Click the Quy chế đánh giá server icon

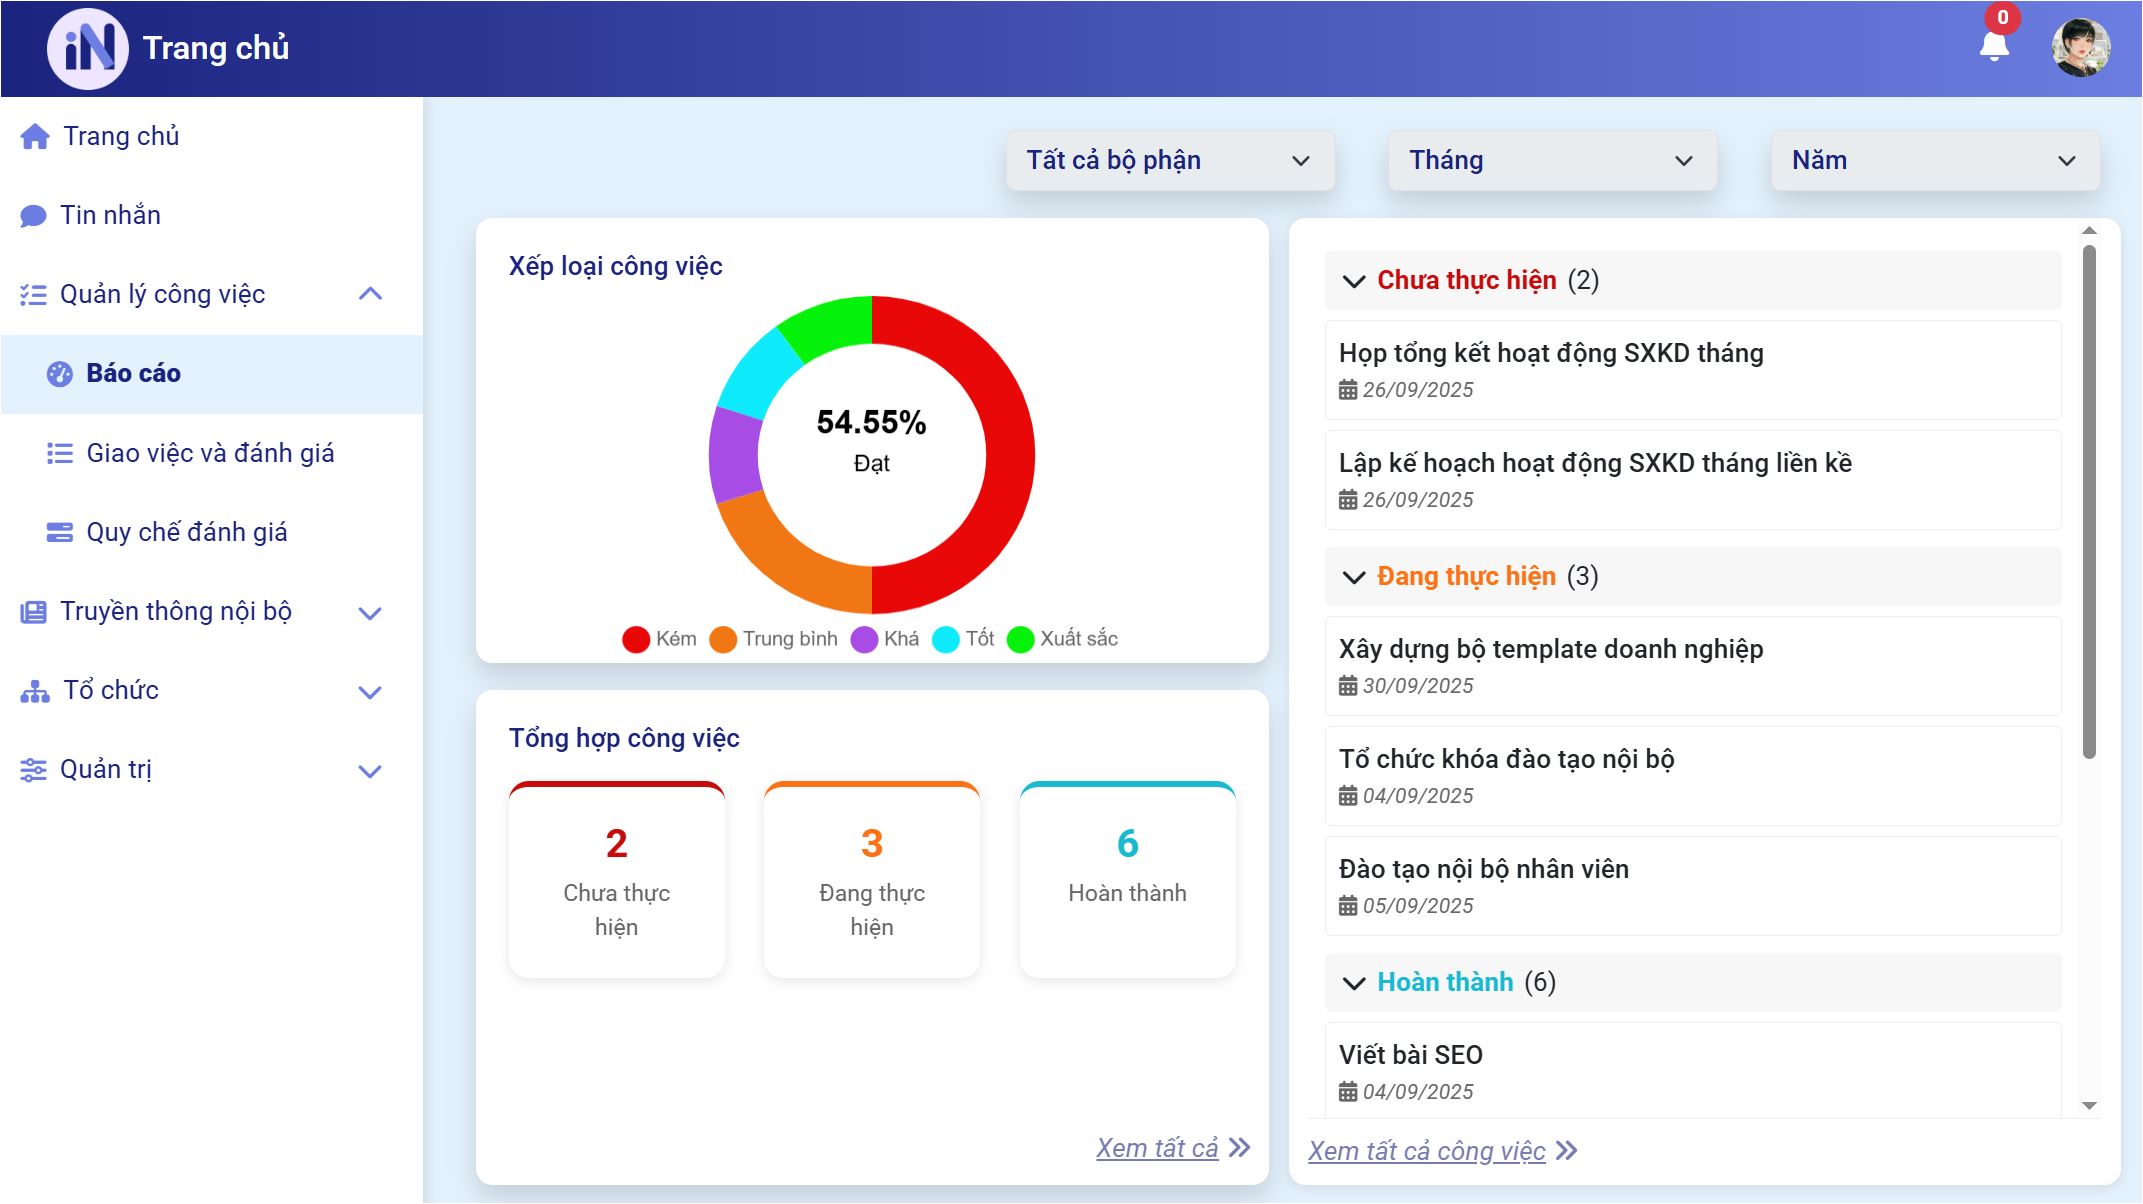[60, 532]
